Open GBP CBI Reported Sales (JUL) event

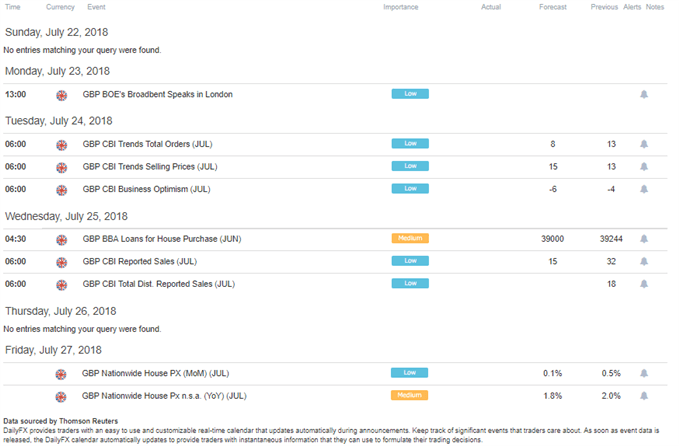pyautogui.click(x=139, y=262)
